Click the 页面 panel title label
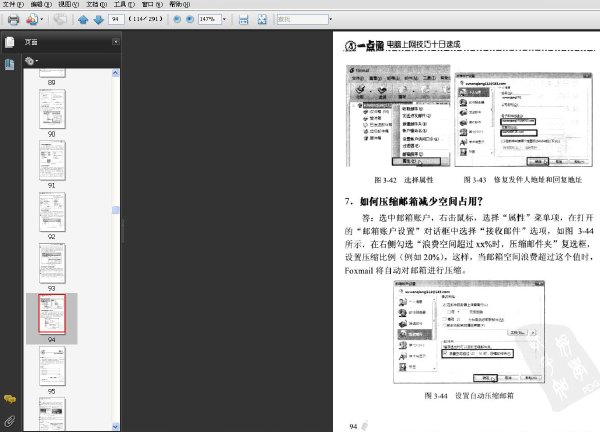The image size is (600, 432). (x=31, y=42)
